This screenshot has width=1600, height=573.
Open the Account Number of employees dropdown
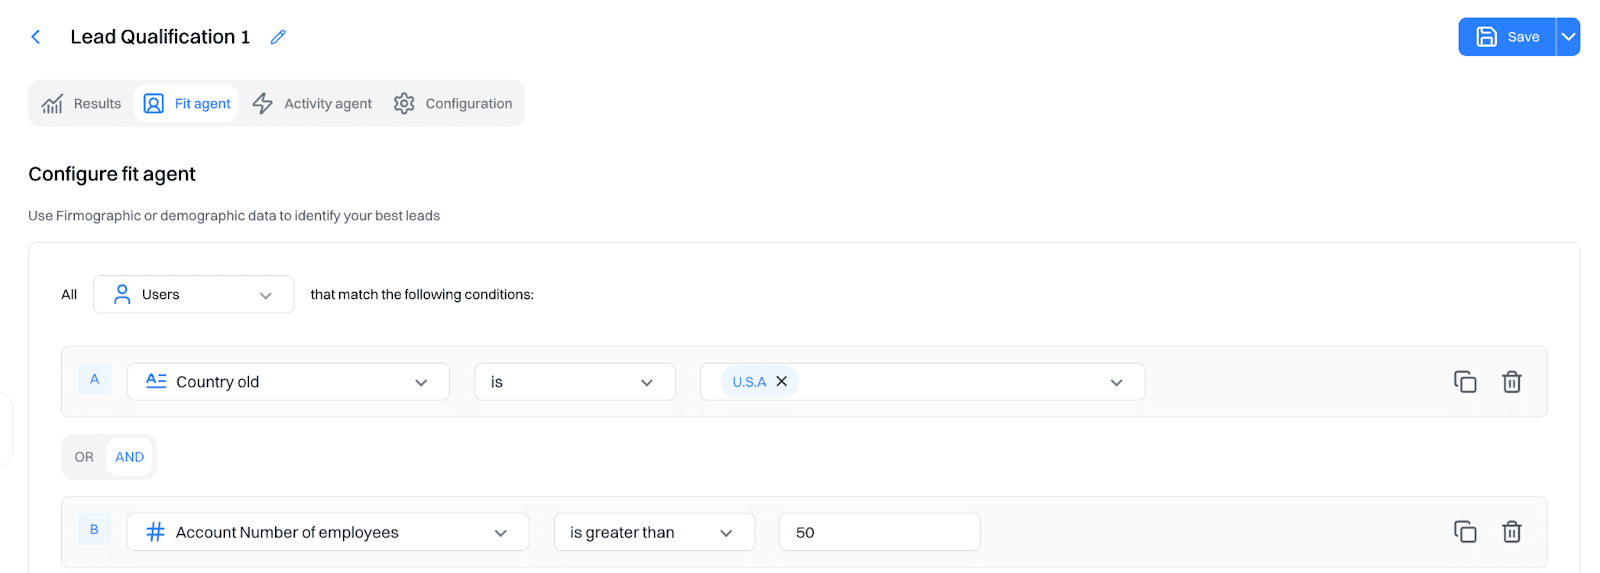click(327, 532)
